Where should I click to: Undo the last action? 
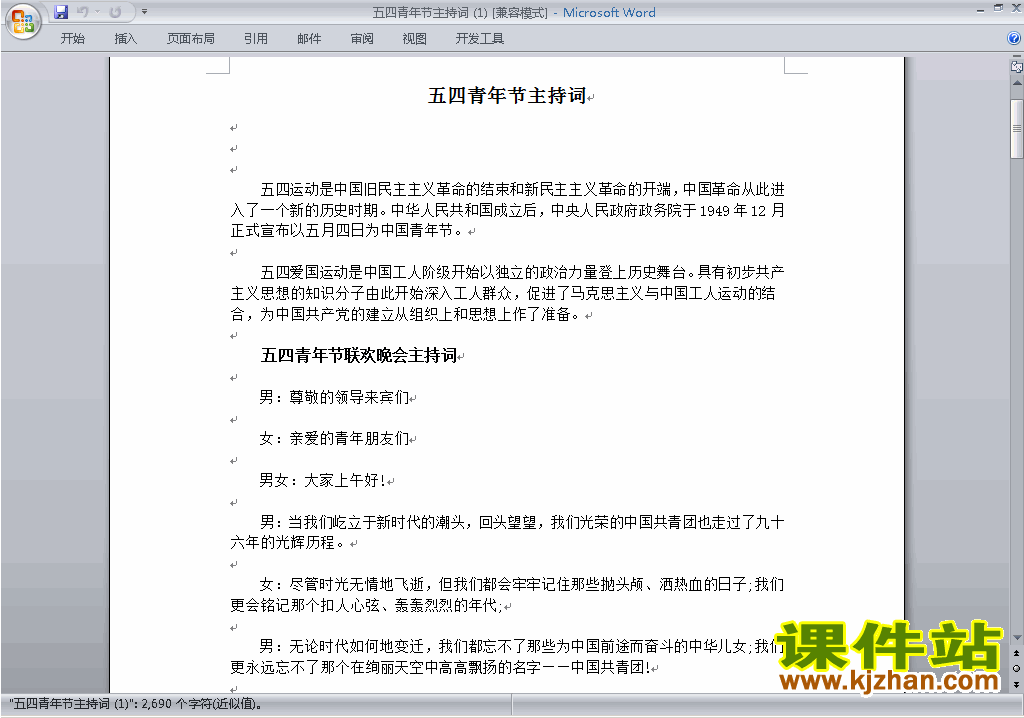82,12
